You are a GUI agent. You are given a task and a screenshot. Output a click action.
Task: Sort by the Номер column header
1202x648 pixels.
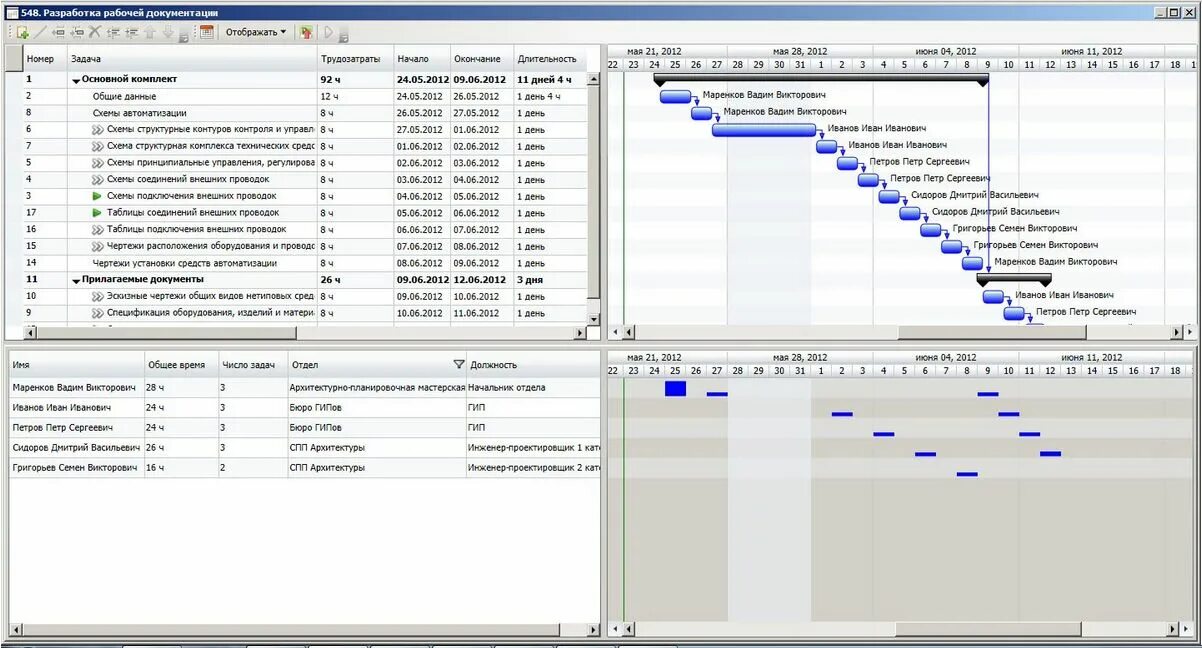[44, 59]
